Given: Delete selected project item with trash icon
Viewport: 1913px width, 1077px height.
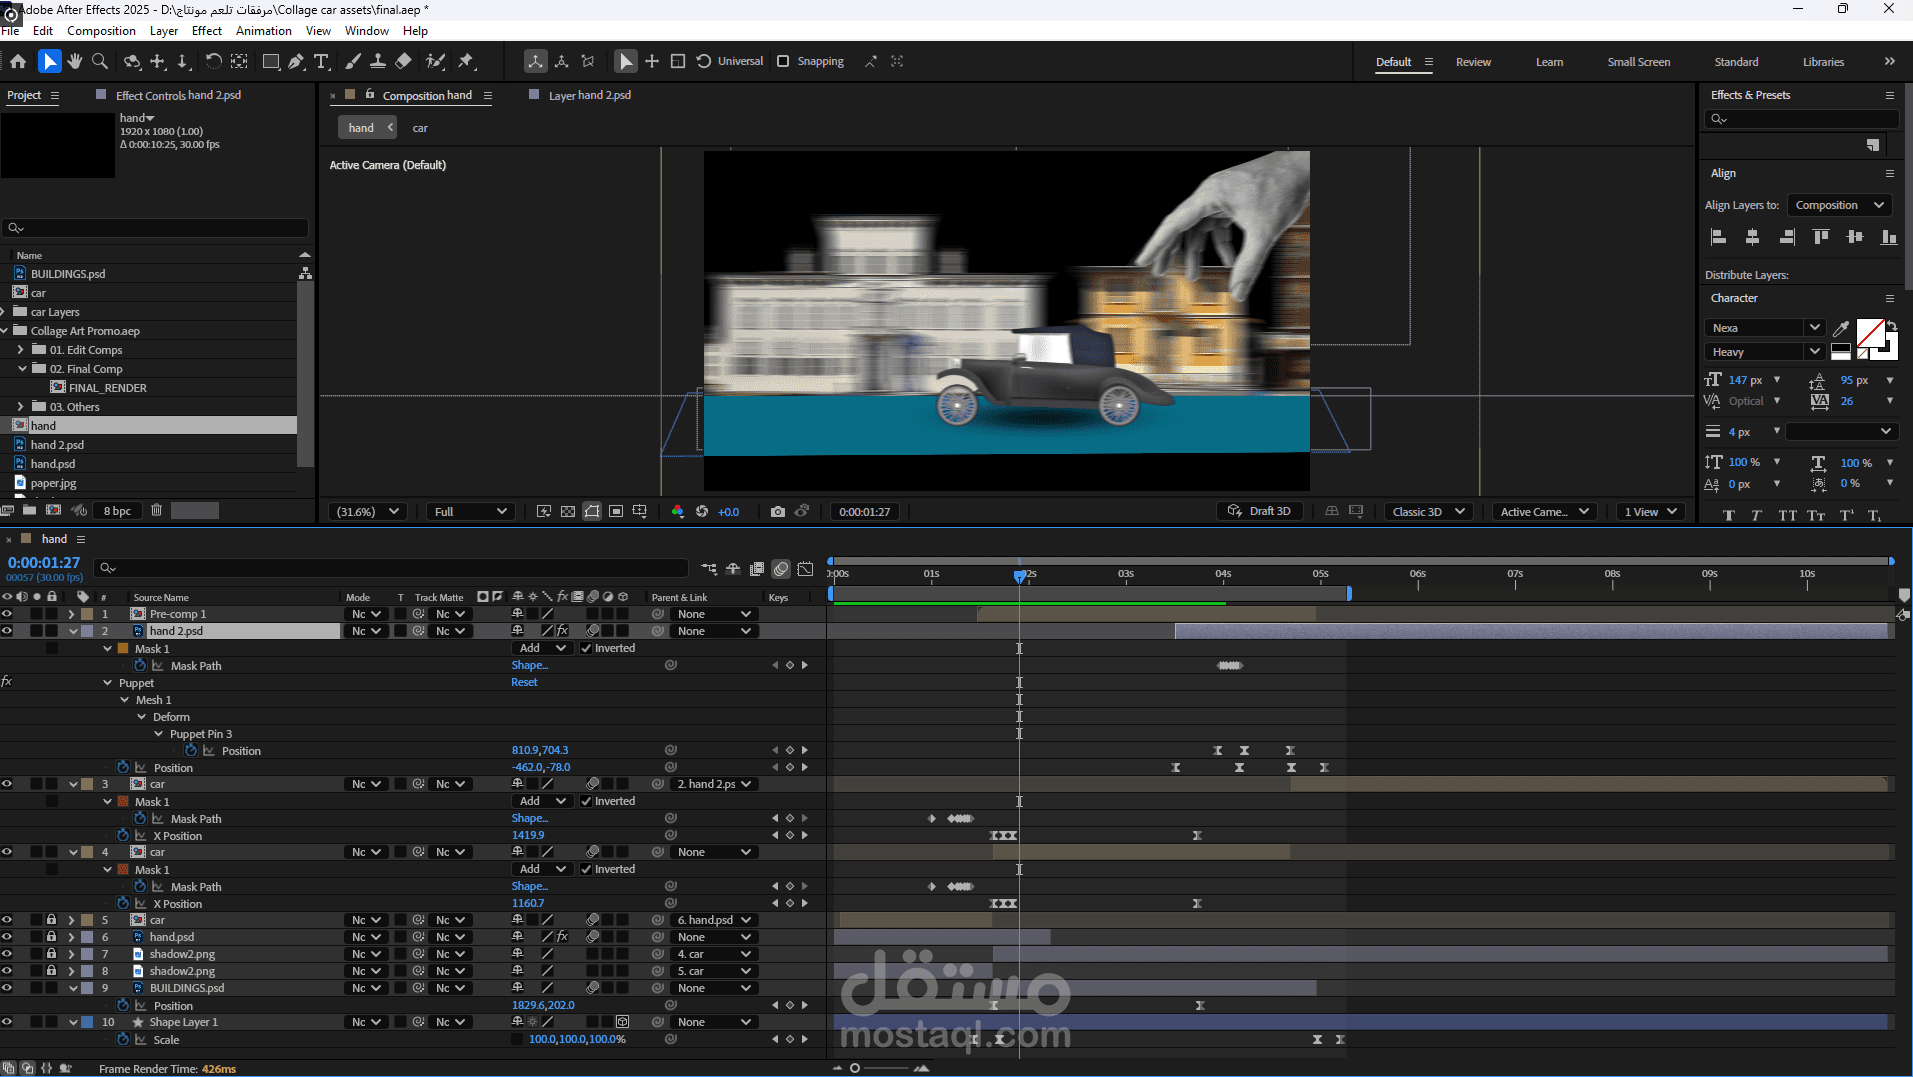Looking at the screenshot, I should pyautogui.click(x=157, y=510).
